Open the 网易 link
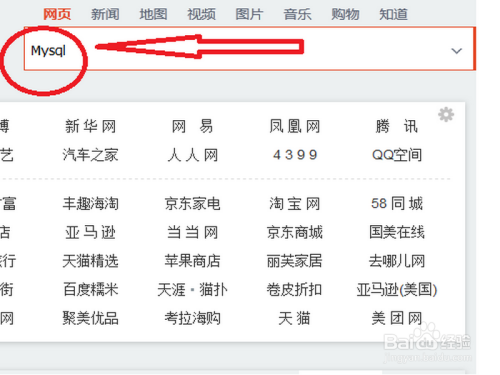Viewport: 500px width, 375px height. point(192,127)
